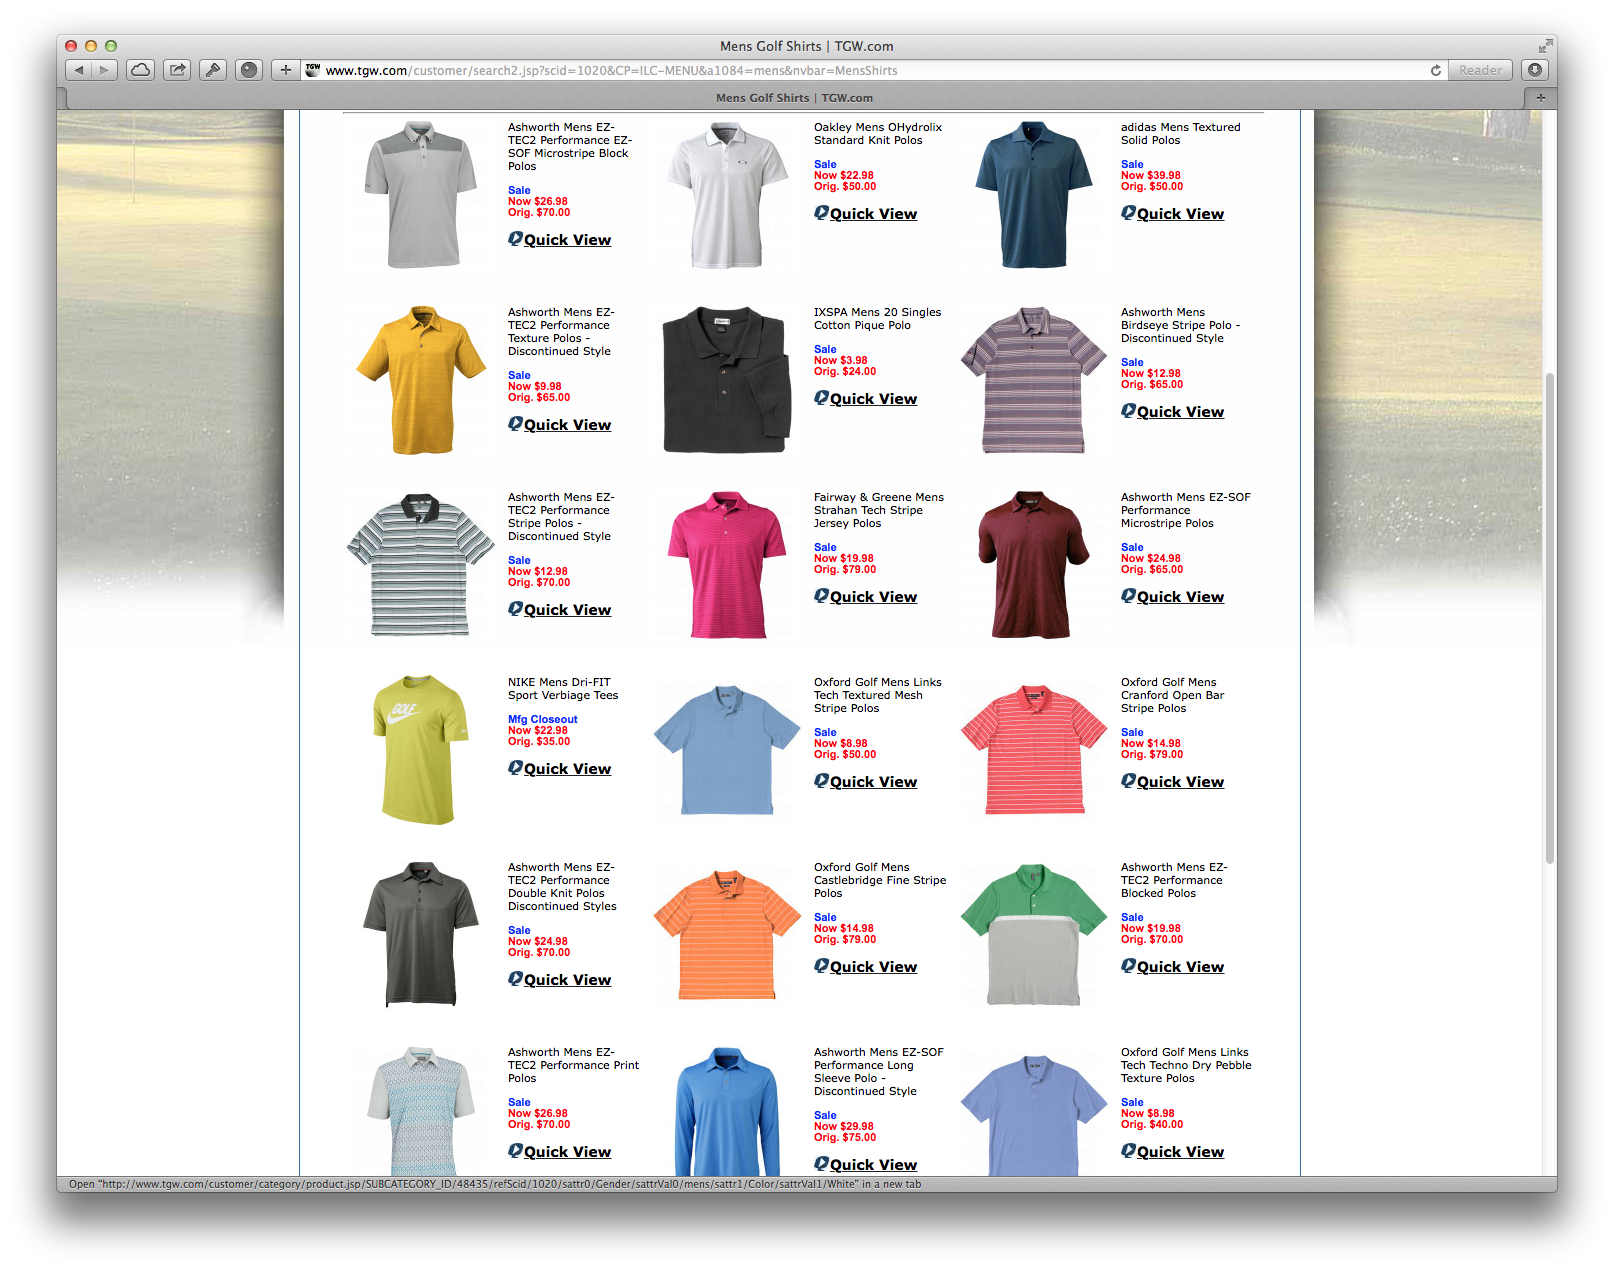Image resolution: width=1614 pixels, height=1271 pixels.
Task: Enter full screen with the expand arrows icon
Action: click(x=1545, y=46)
